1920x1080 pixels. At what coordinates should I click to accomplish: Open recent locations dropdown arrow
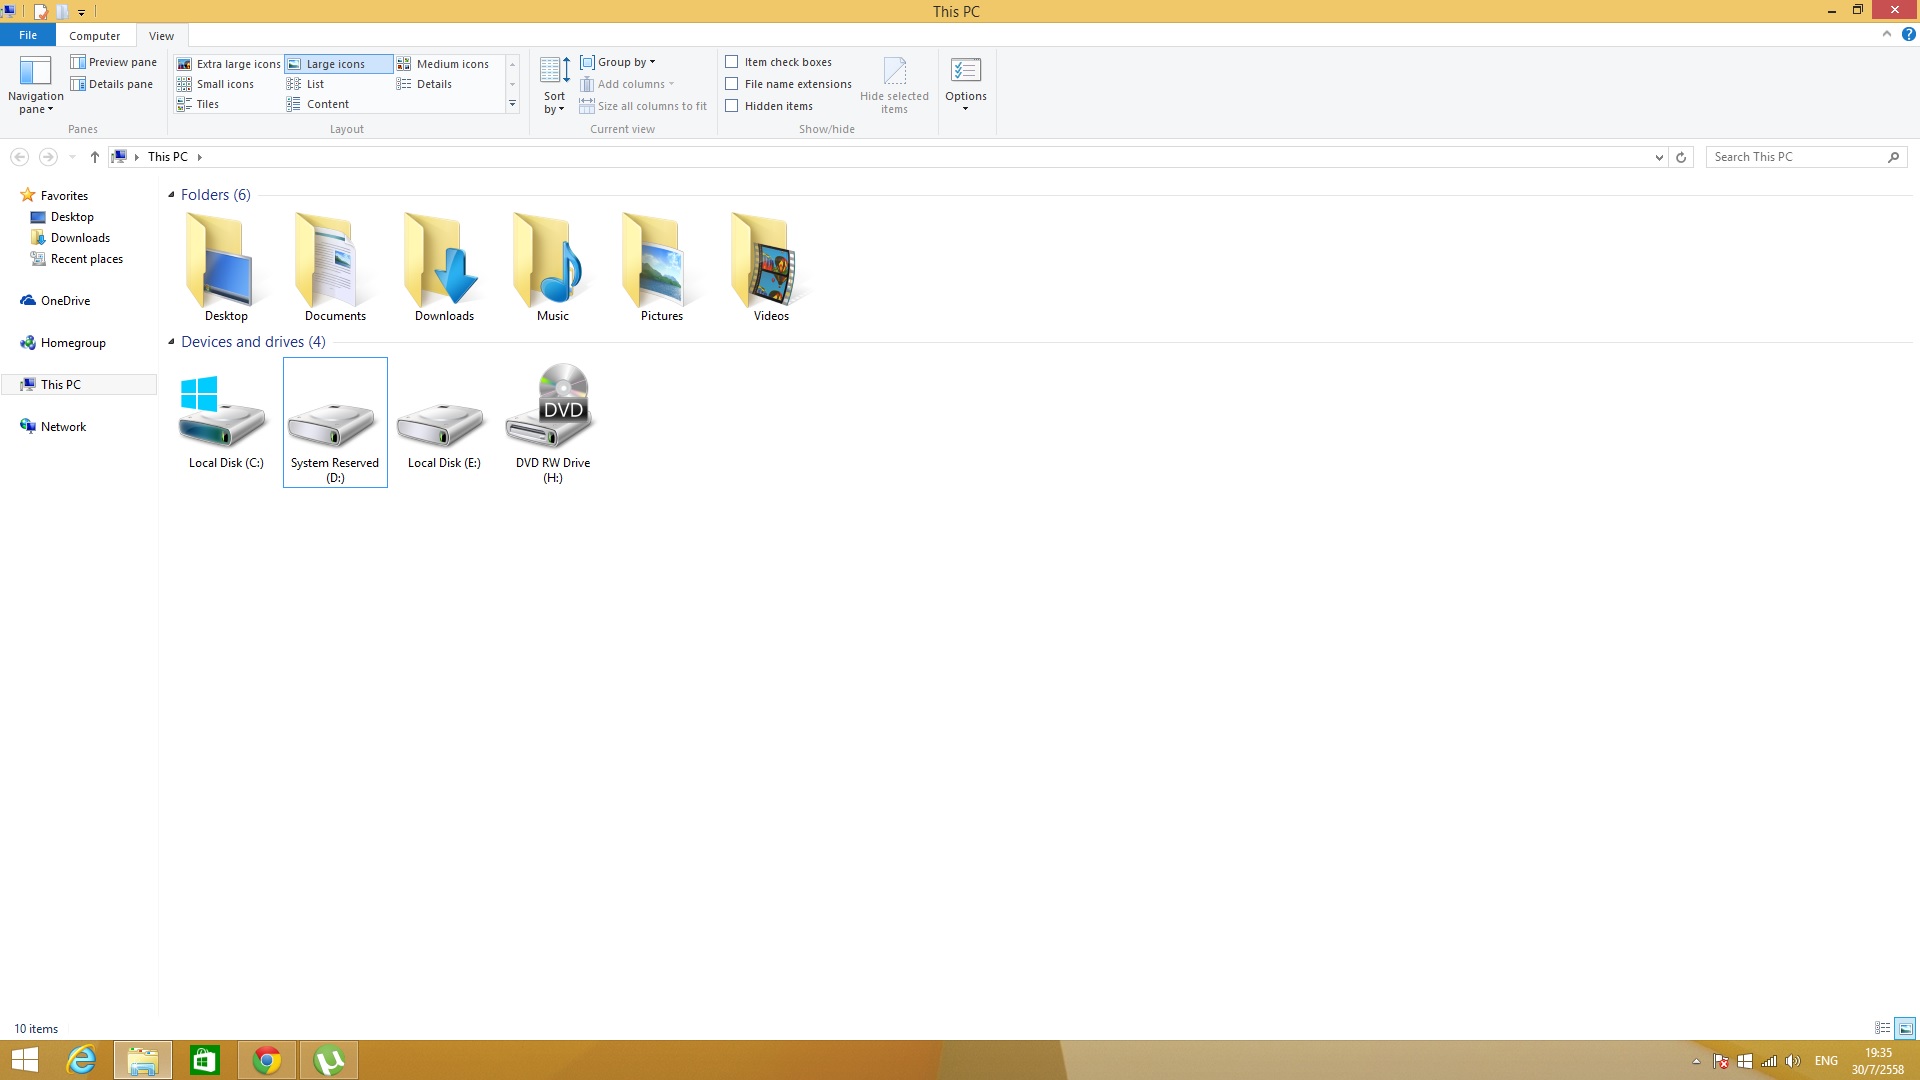click(x=72, y=157)
